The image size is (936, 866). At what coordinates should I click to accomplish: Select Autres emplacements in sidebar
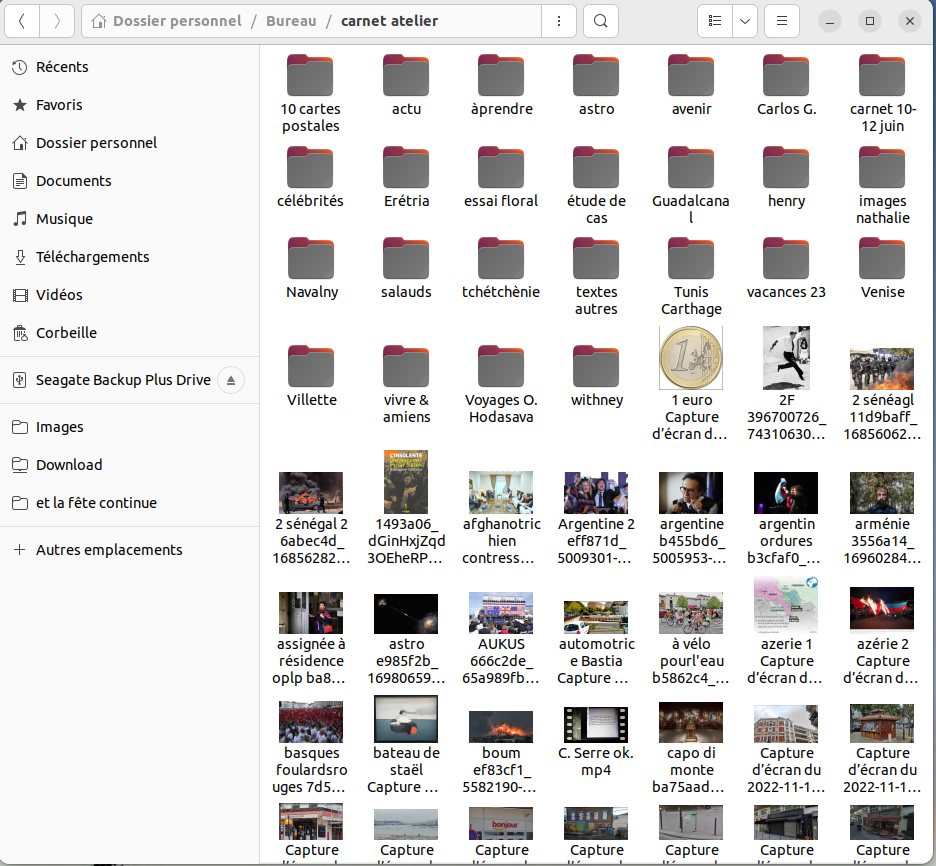tap(109, 550)
